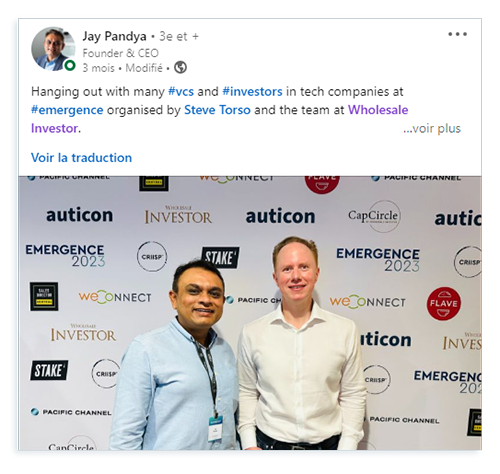Screen dimensions: 500x474
Task: Open the #emergence hashtag
Action: pyautogui.click(x=67, y=110)
